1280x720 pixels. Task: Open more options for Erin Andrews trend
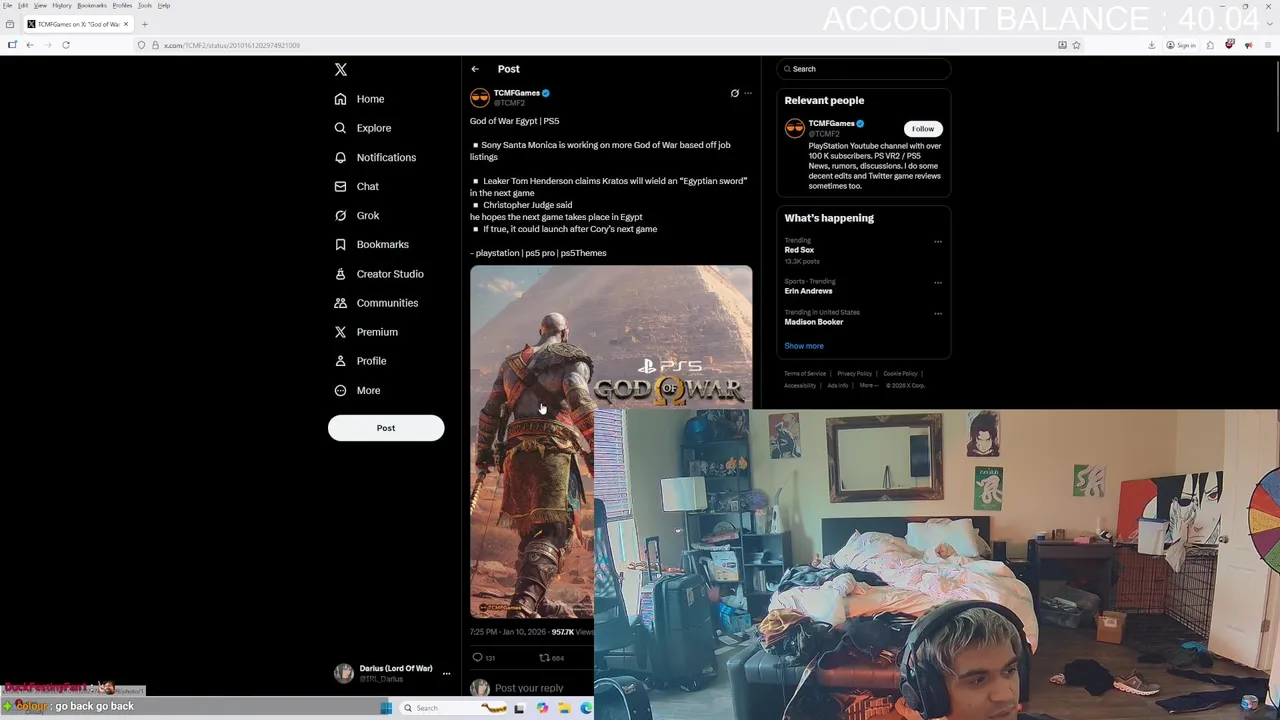937,283
